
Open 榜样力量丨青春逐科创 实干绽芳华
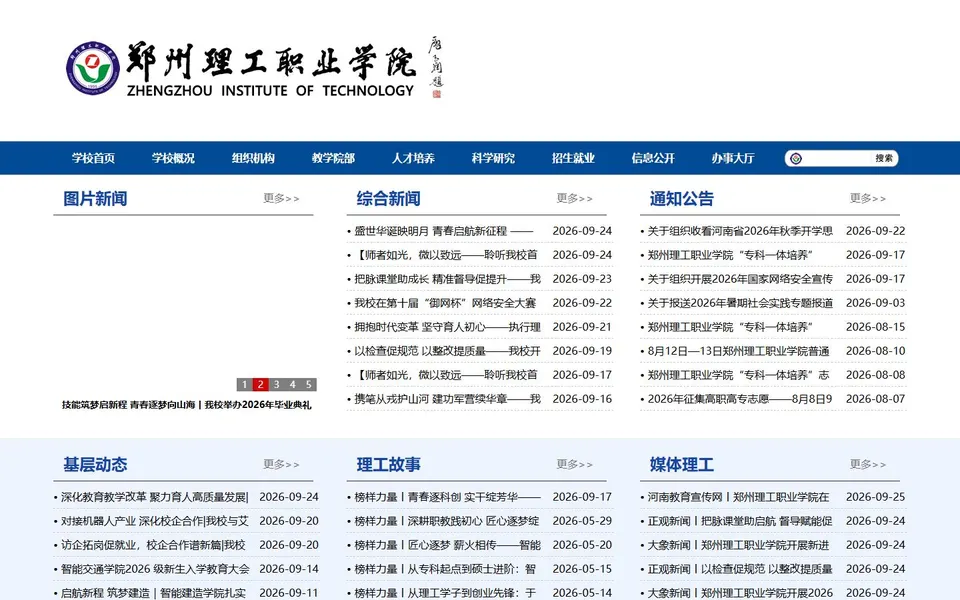pyautogui.click(x=448, y=497)
